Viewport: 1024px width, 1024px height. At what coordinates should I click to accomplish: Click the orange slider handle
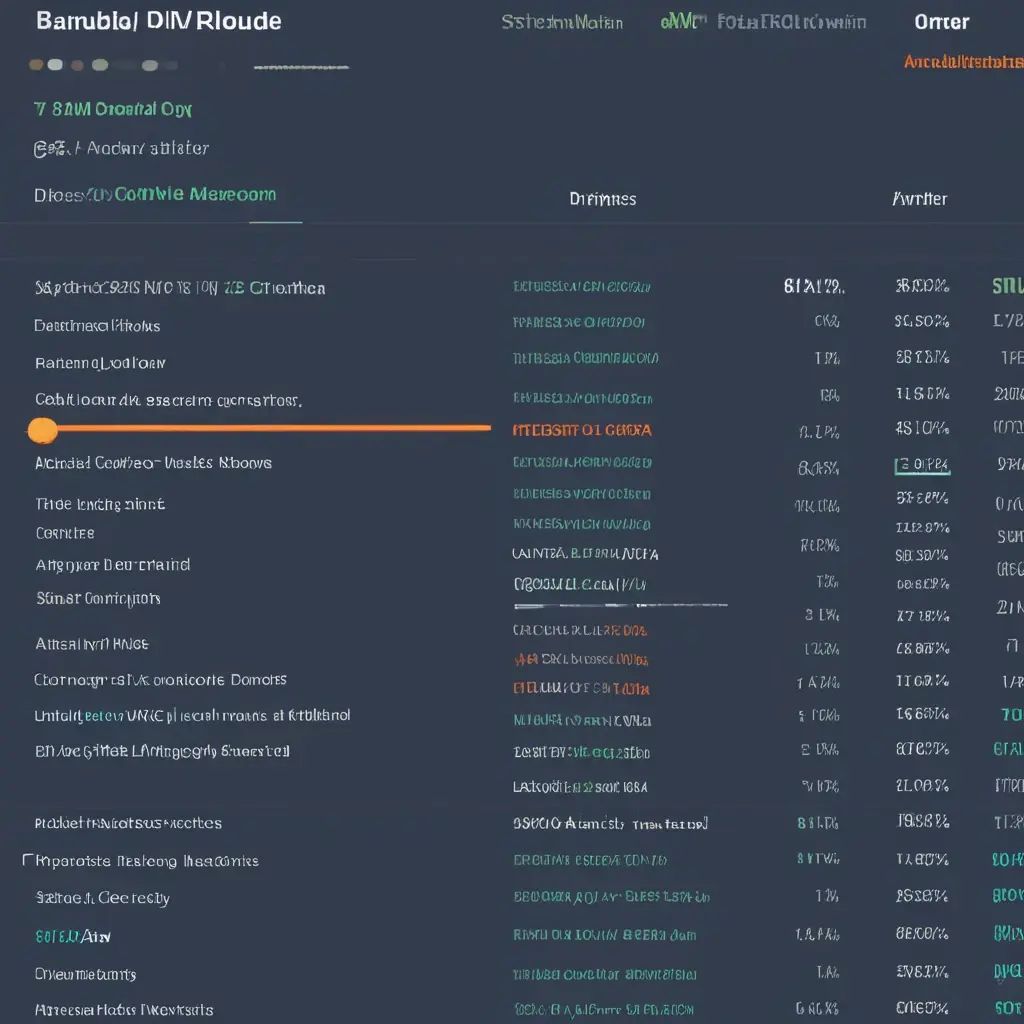(x=42, y=430)
